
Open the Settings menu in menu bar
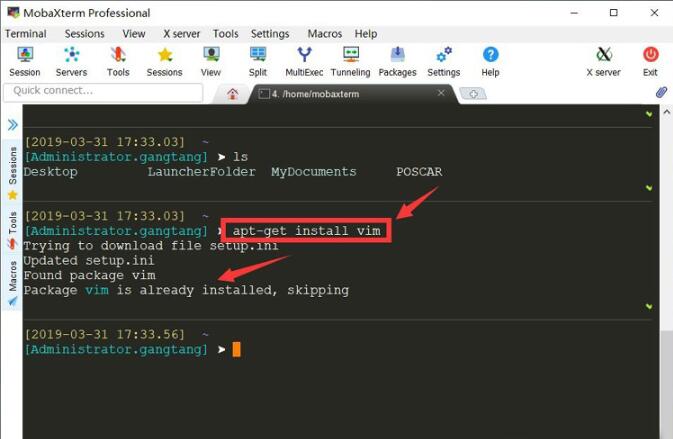click(x=270, y=33)
